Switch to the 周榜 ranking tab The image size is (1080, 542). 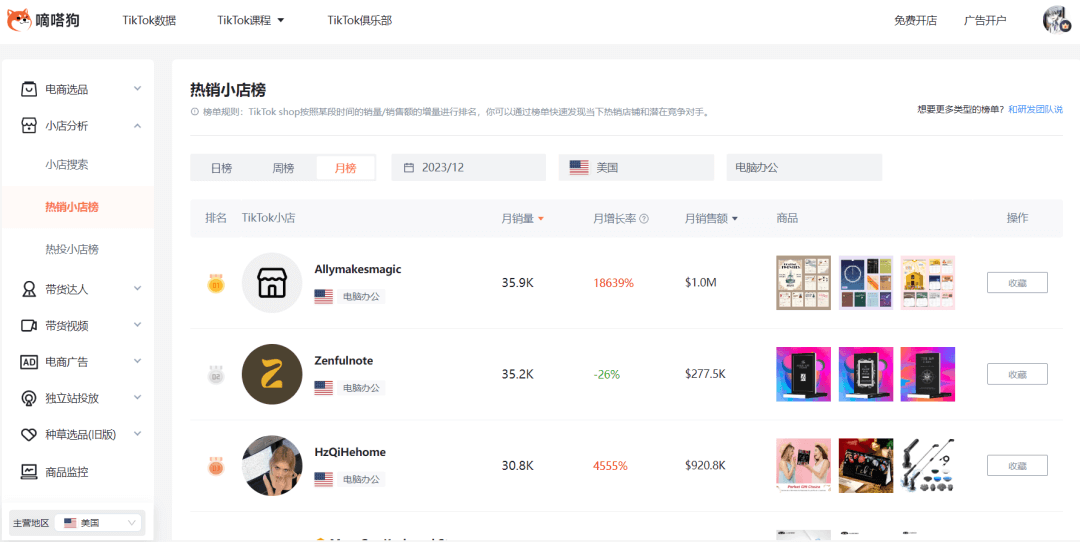283,168
